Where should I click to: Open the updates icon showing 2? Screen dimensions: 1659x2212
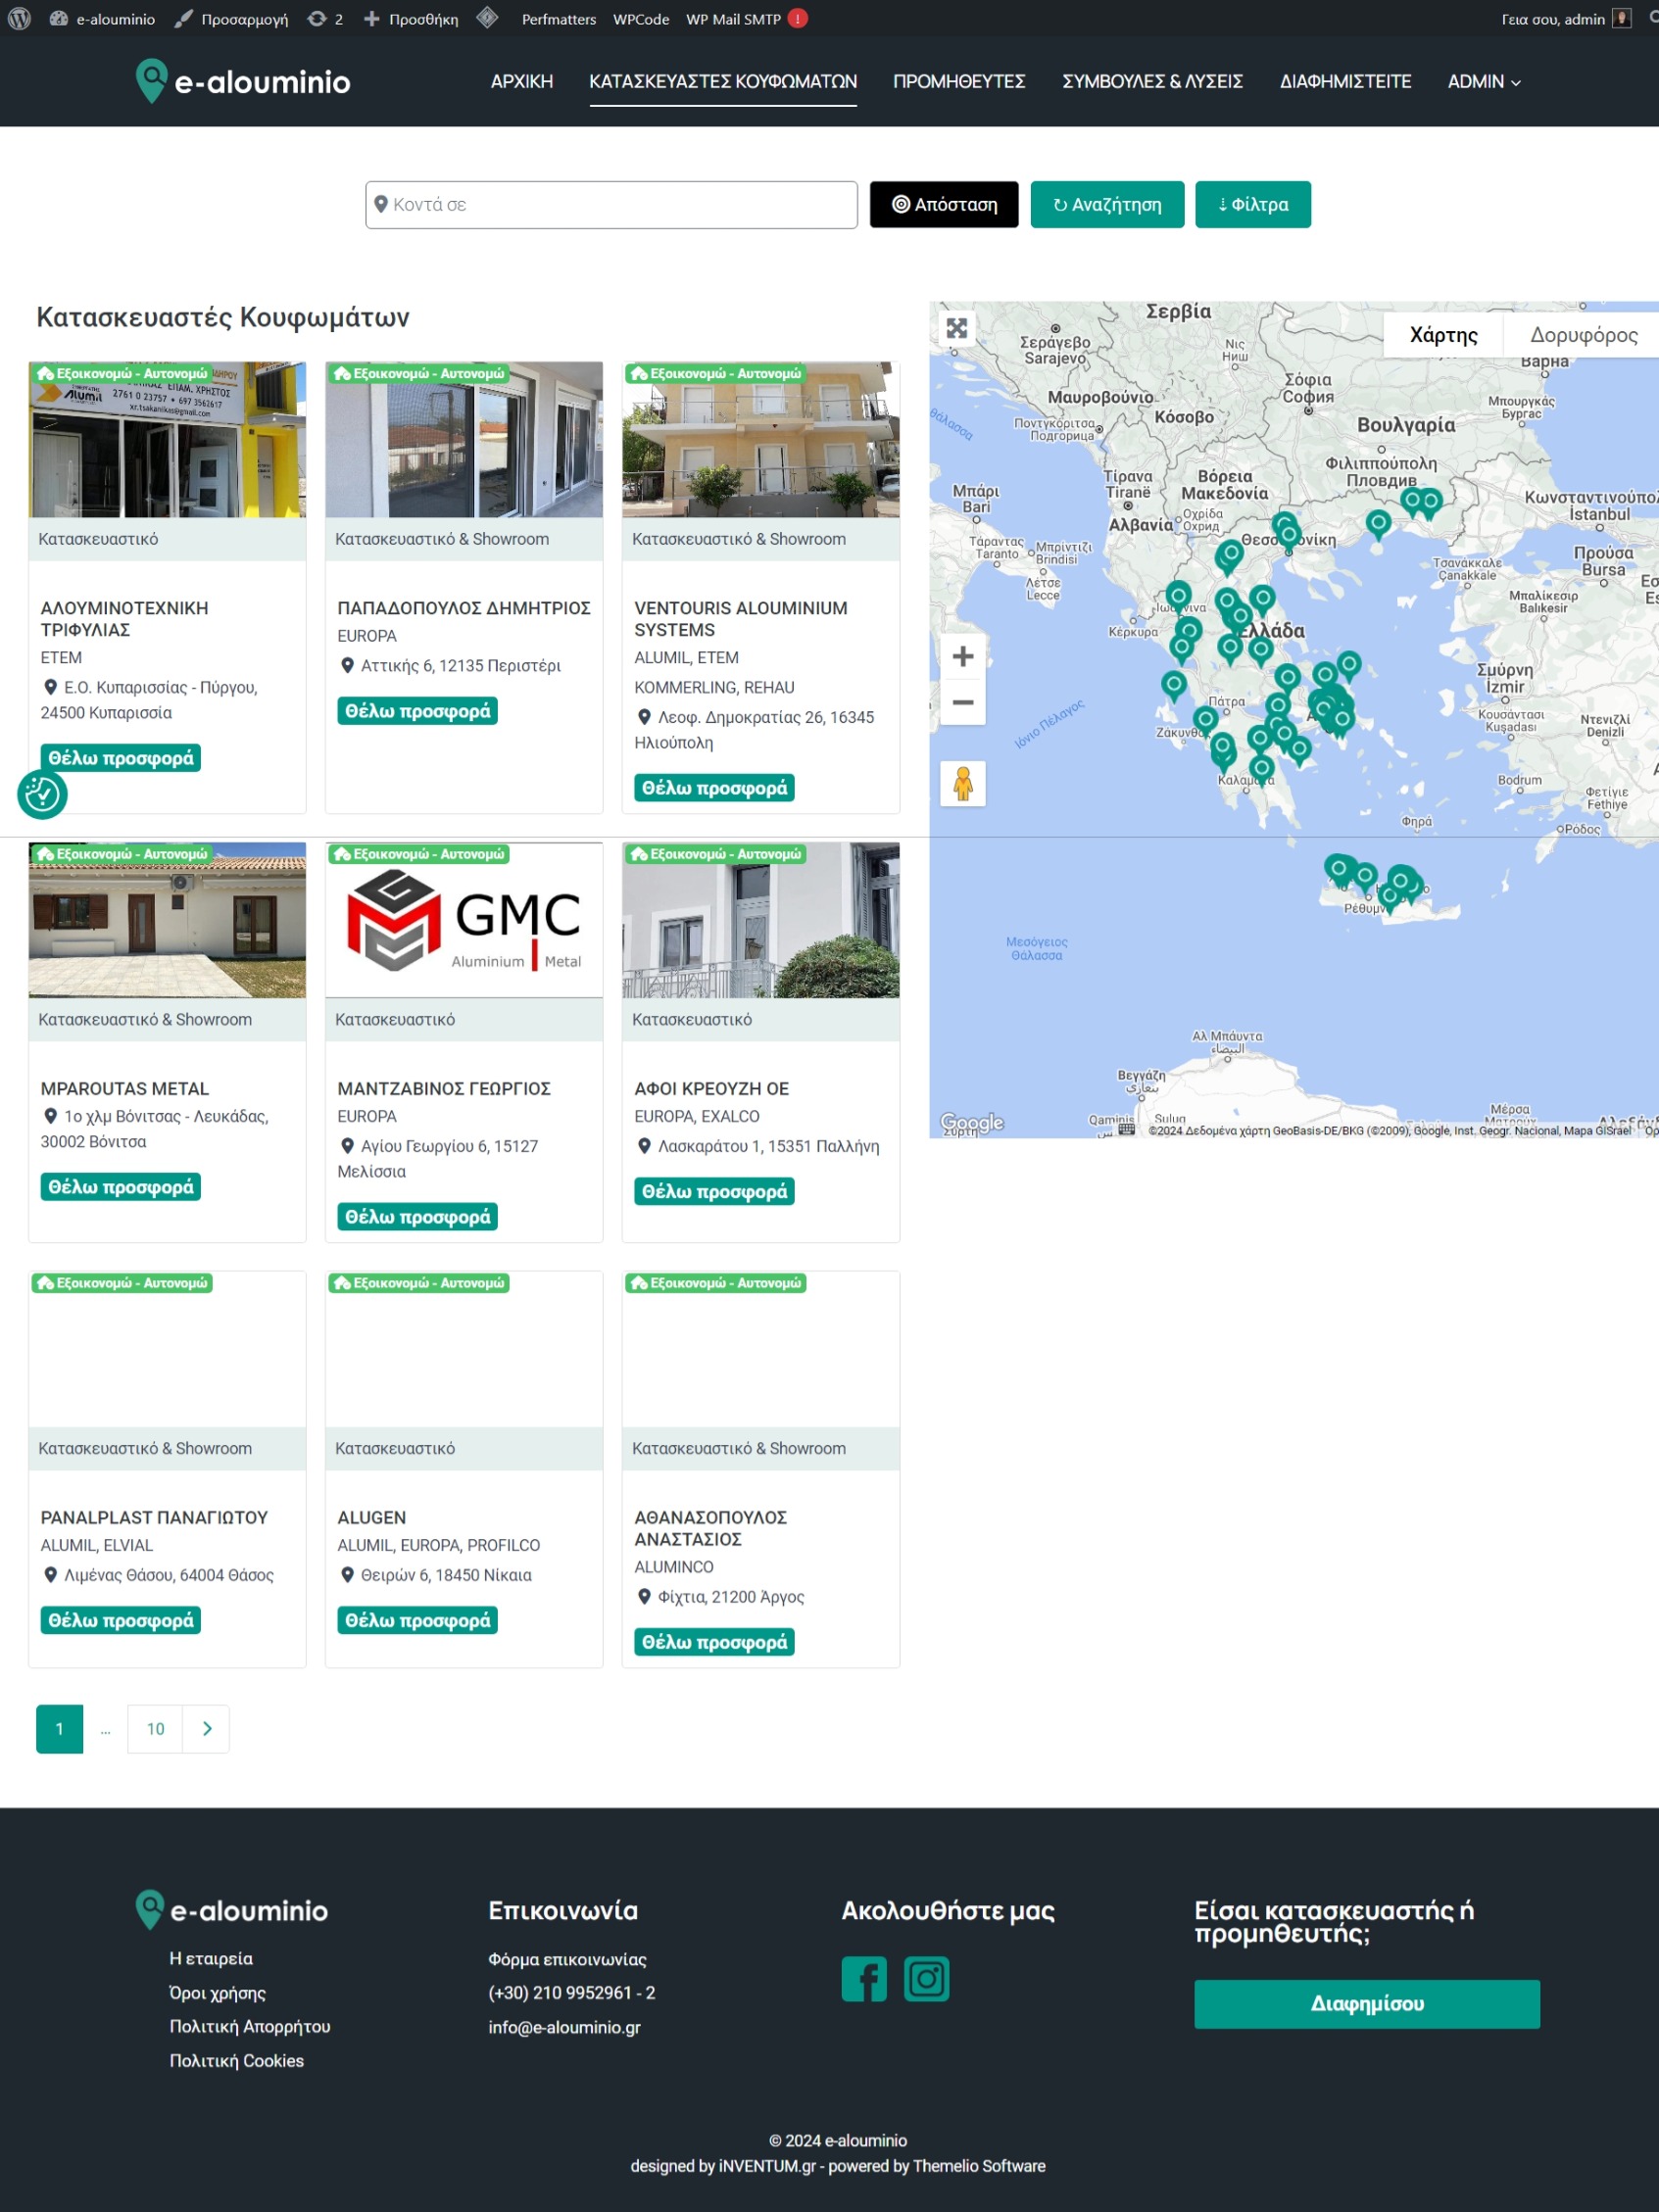pos(325,19)
